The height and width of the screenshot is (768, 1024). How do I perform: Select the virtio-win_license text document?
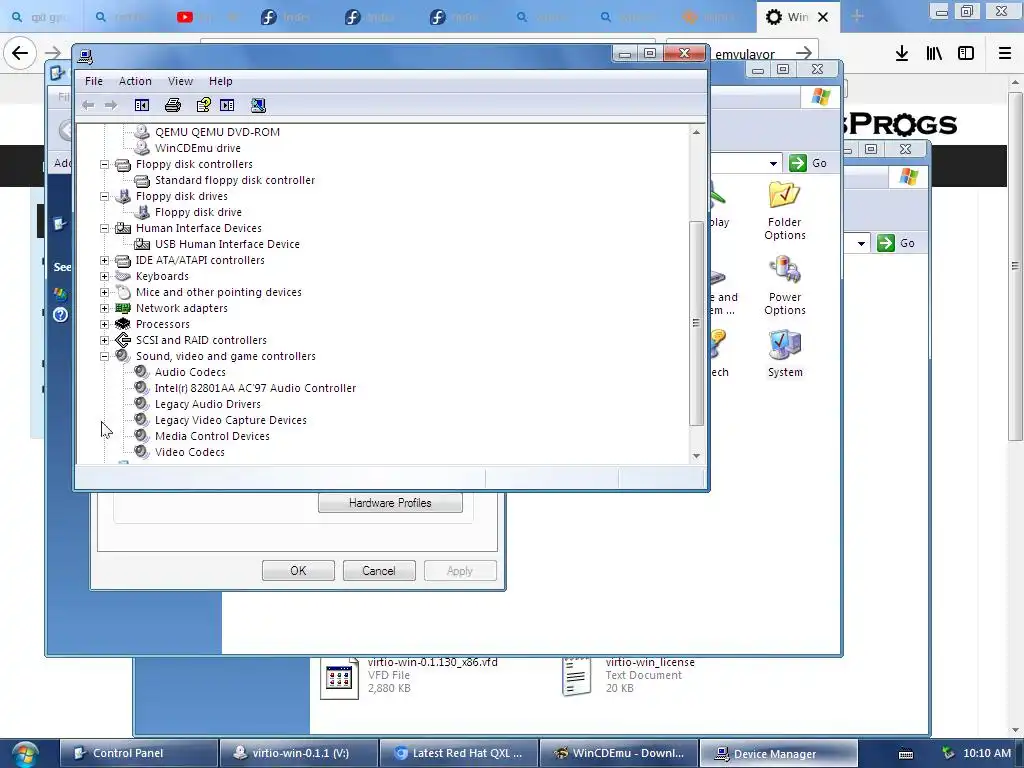628,675
